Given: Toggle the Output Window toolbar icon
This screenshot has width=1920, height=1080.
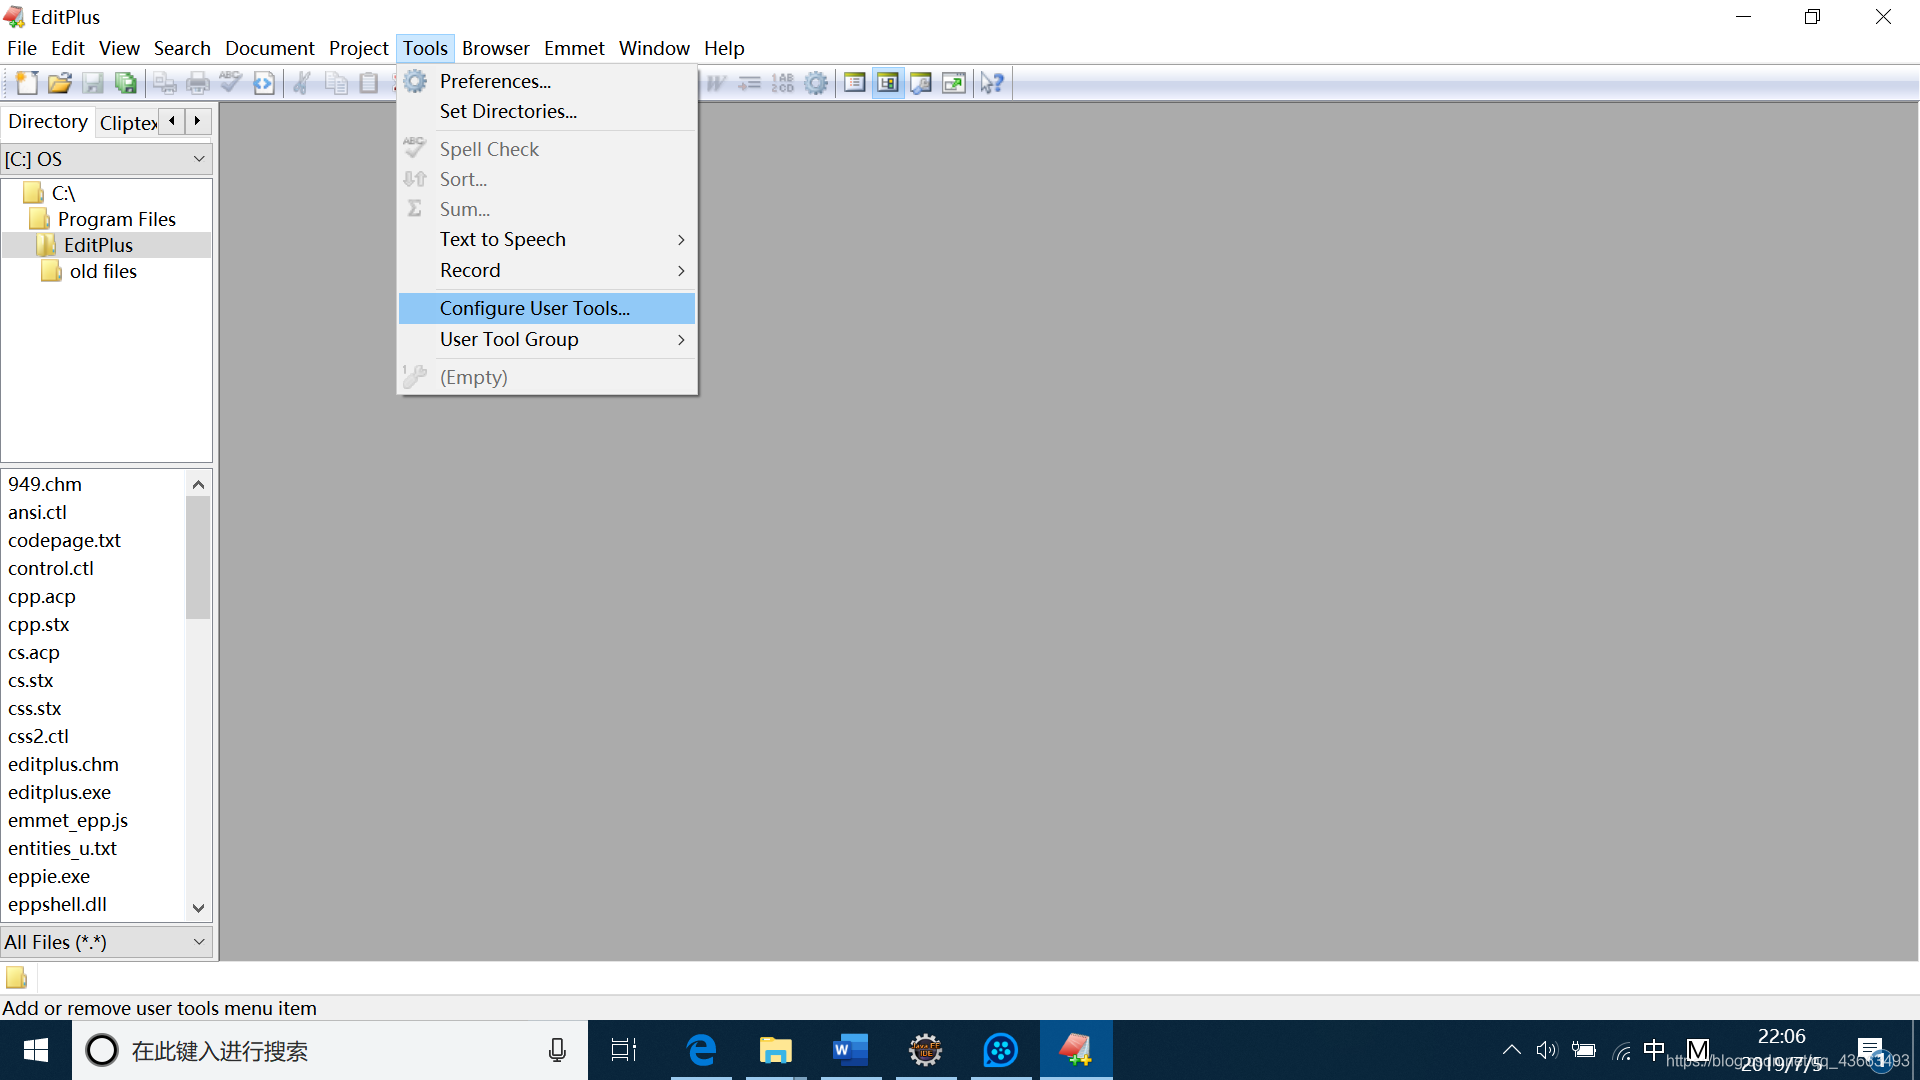Looking at the screenshot, I should tap(921, 83).
